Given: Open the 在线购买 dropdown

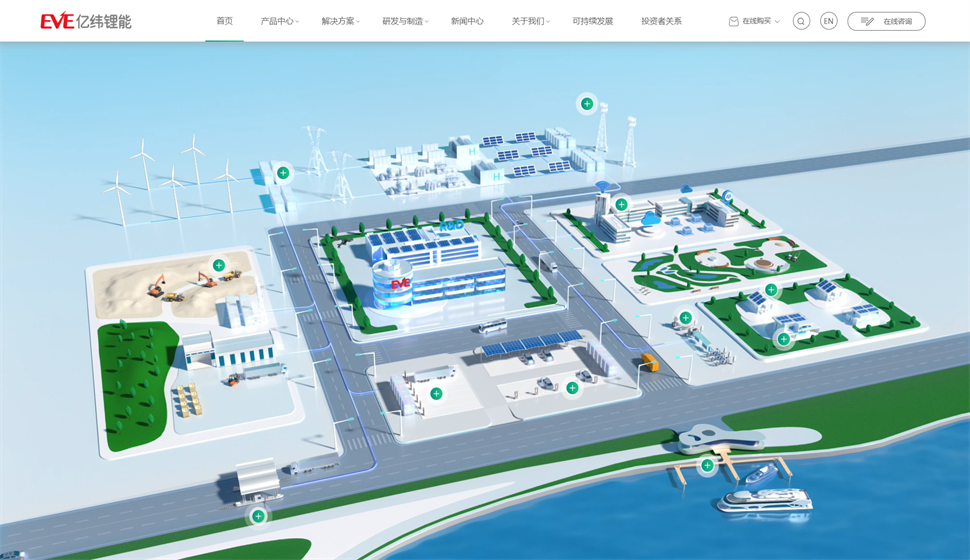Looking at the screenshot, I should coord(754,21).
